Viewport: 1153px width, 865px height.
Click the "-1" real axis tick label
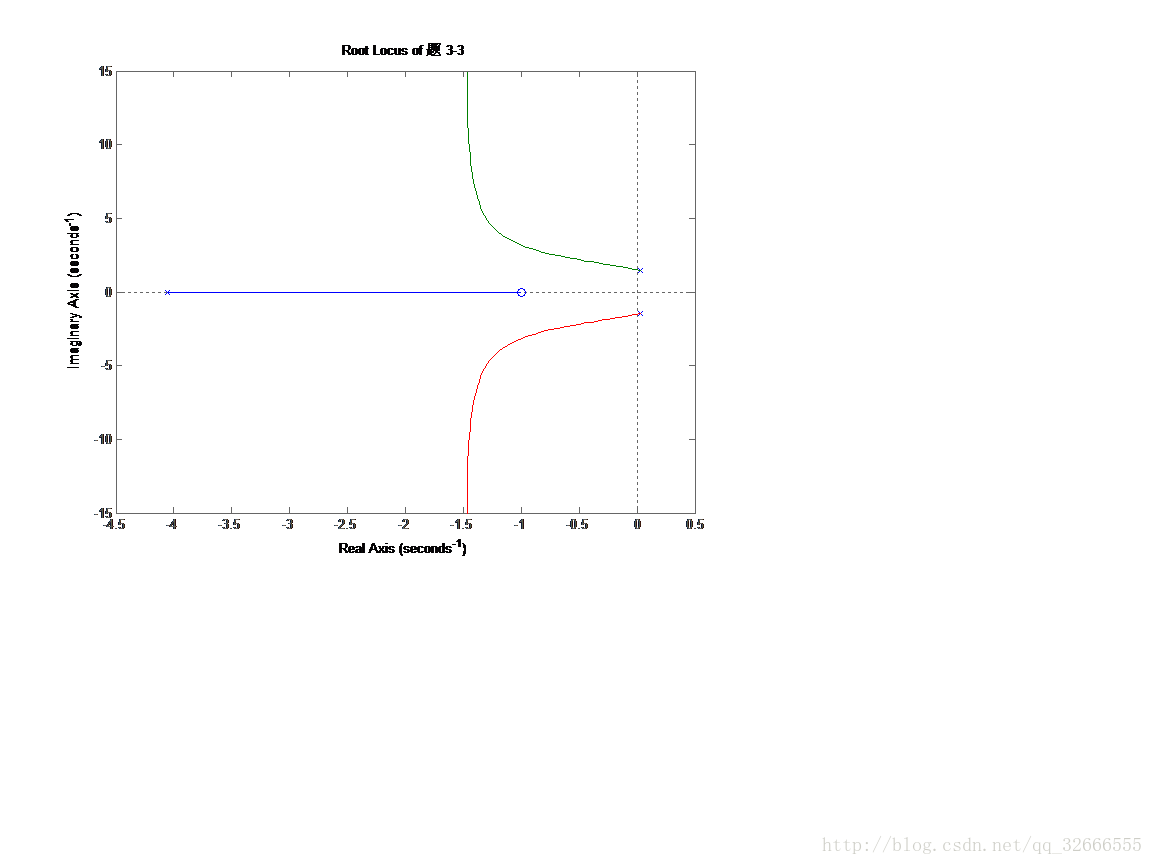(519, 524)
